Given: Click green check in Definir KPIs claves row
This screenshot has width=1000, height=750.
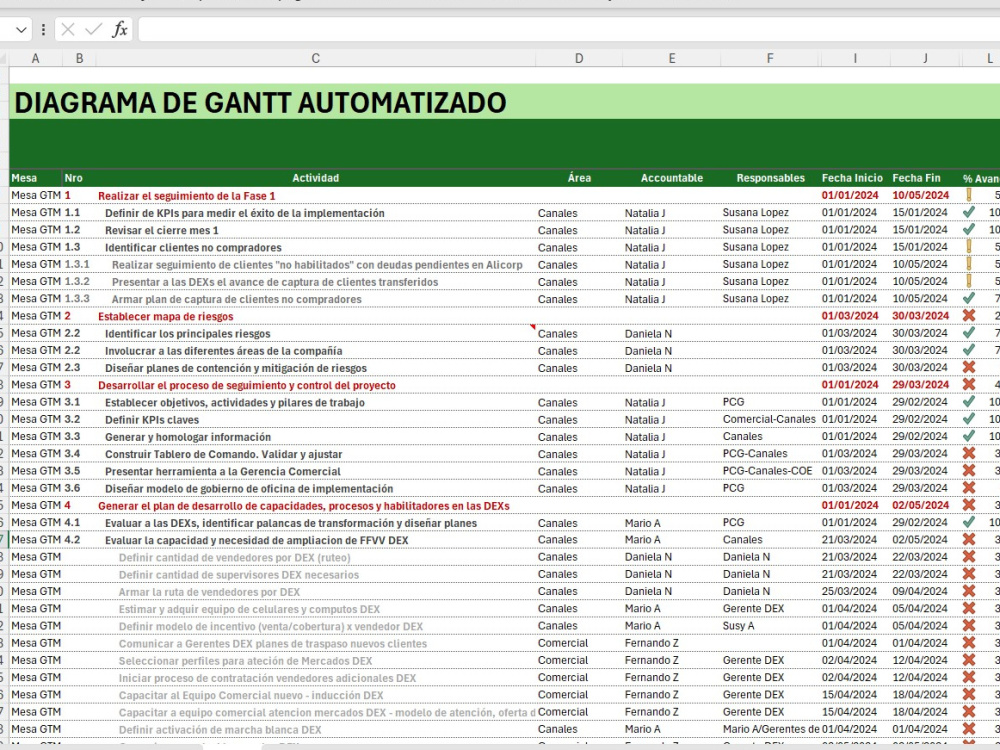Looking at the screenshot, I should (x=969, y=419).
